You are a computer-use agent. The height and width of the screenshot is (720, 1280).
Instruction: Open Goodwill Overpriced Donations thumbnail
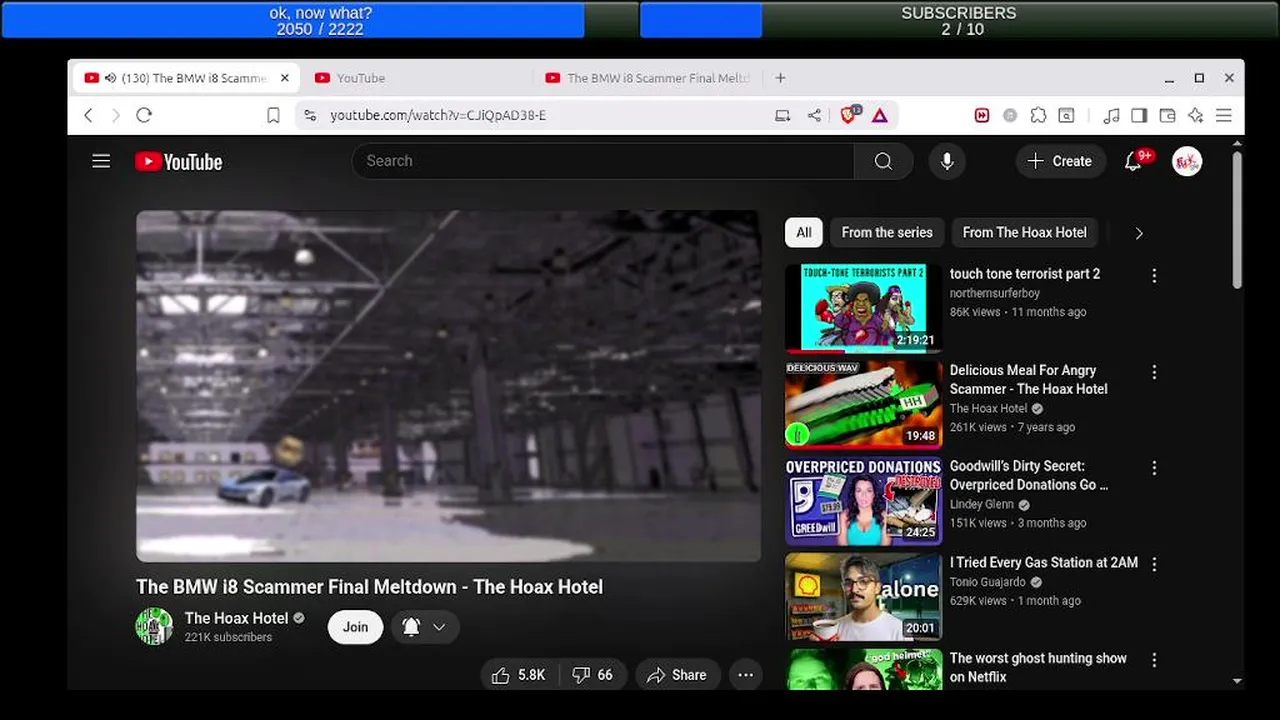click(863, 501)
